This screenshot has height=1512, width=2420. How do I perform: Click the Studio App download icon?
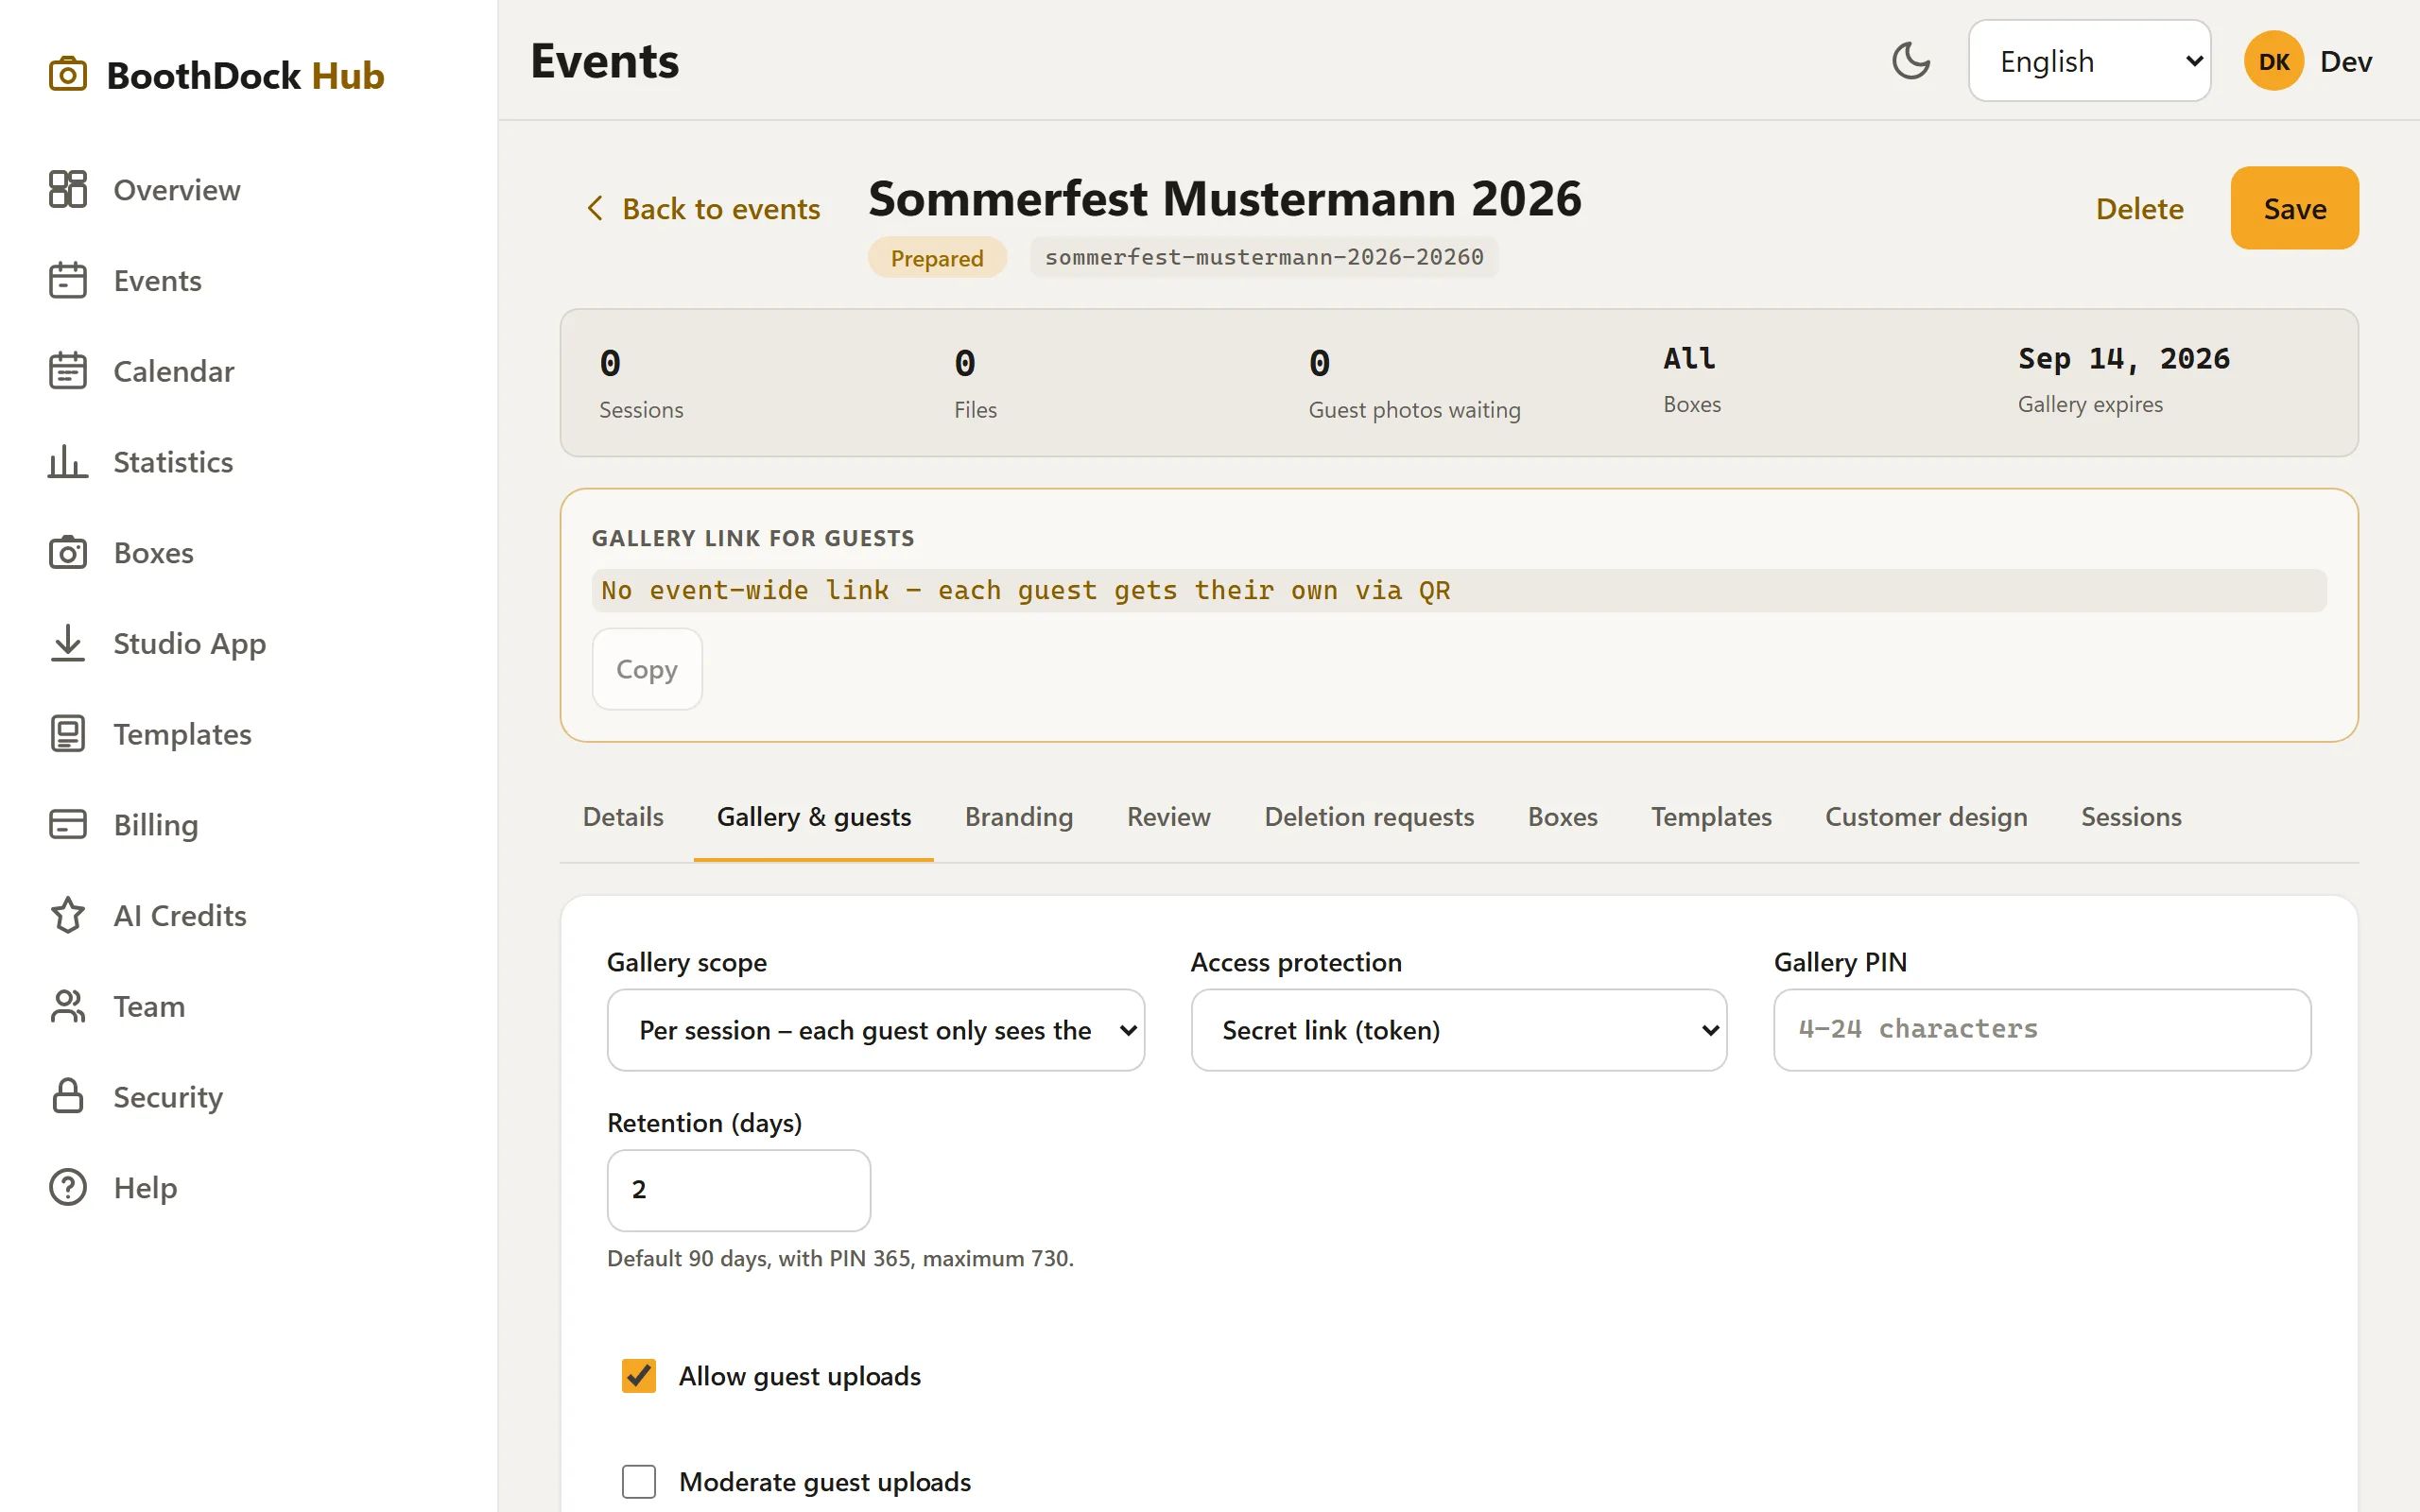[x=68, y=643]
